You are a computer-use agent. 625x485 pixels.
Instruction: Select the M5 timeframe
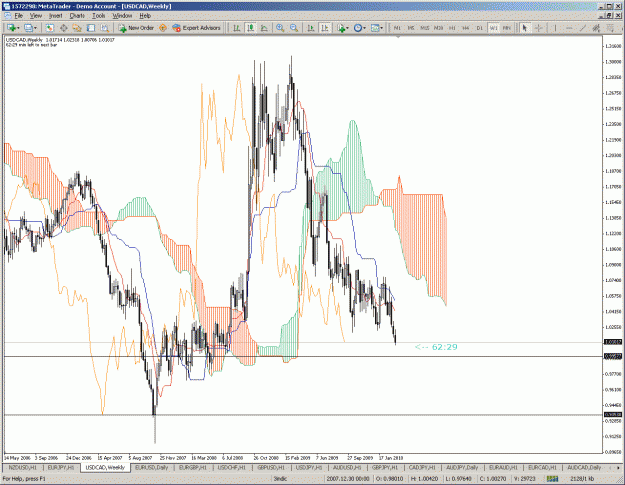(411, 28)
